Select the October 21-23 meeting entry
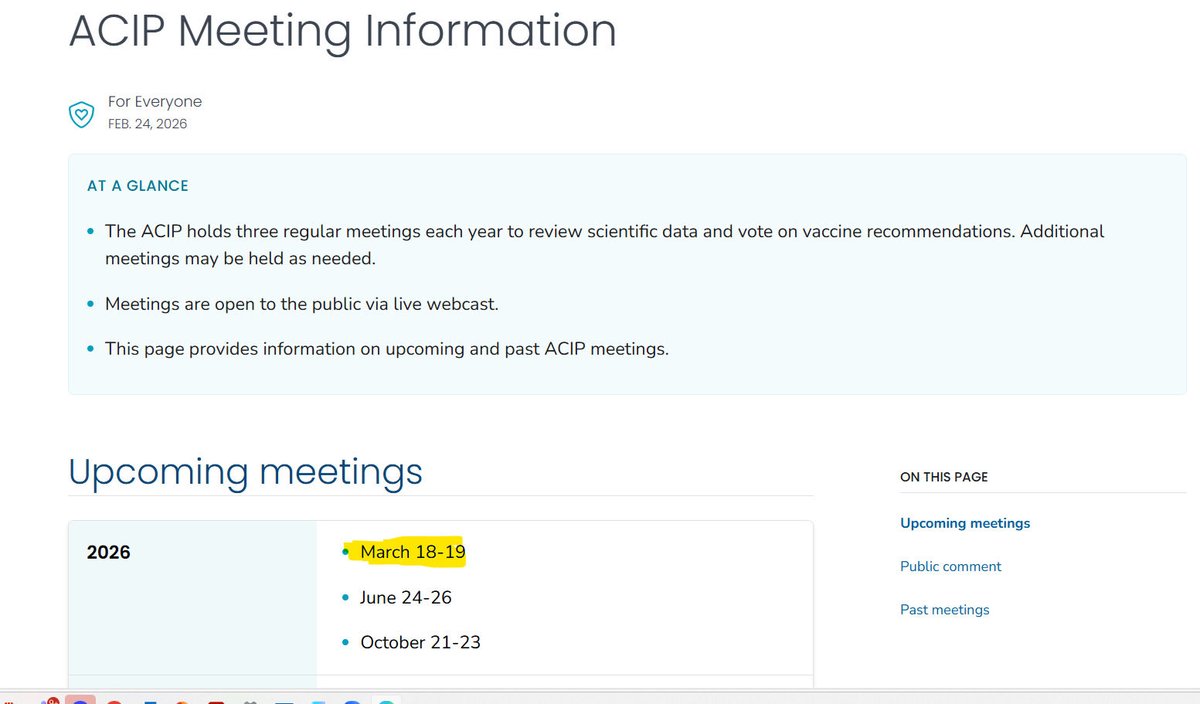Image resolution: width=1200 pixels, height=704 pixels. 420,642
